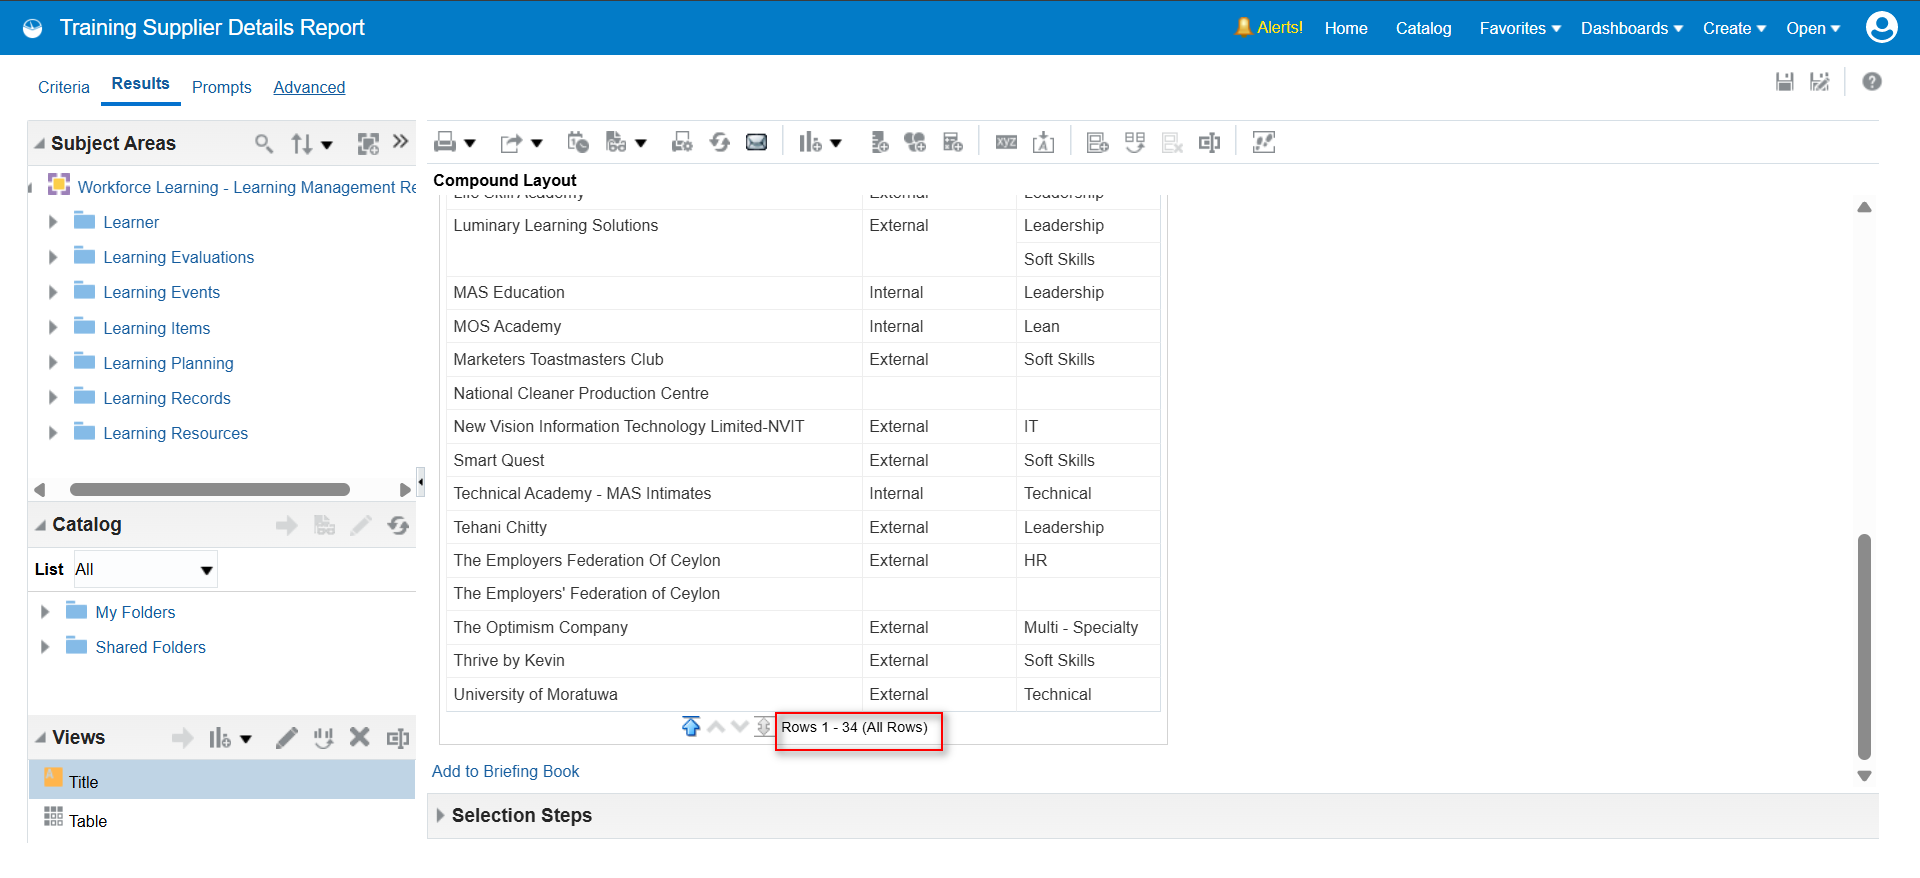1920x878 pixels.
Task: Open the Dashboards menu
Action: (1632, 28)
